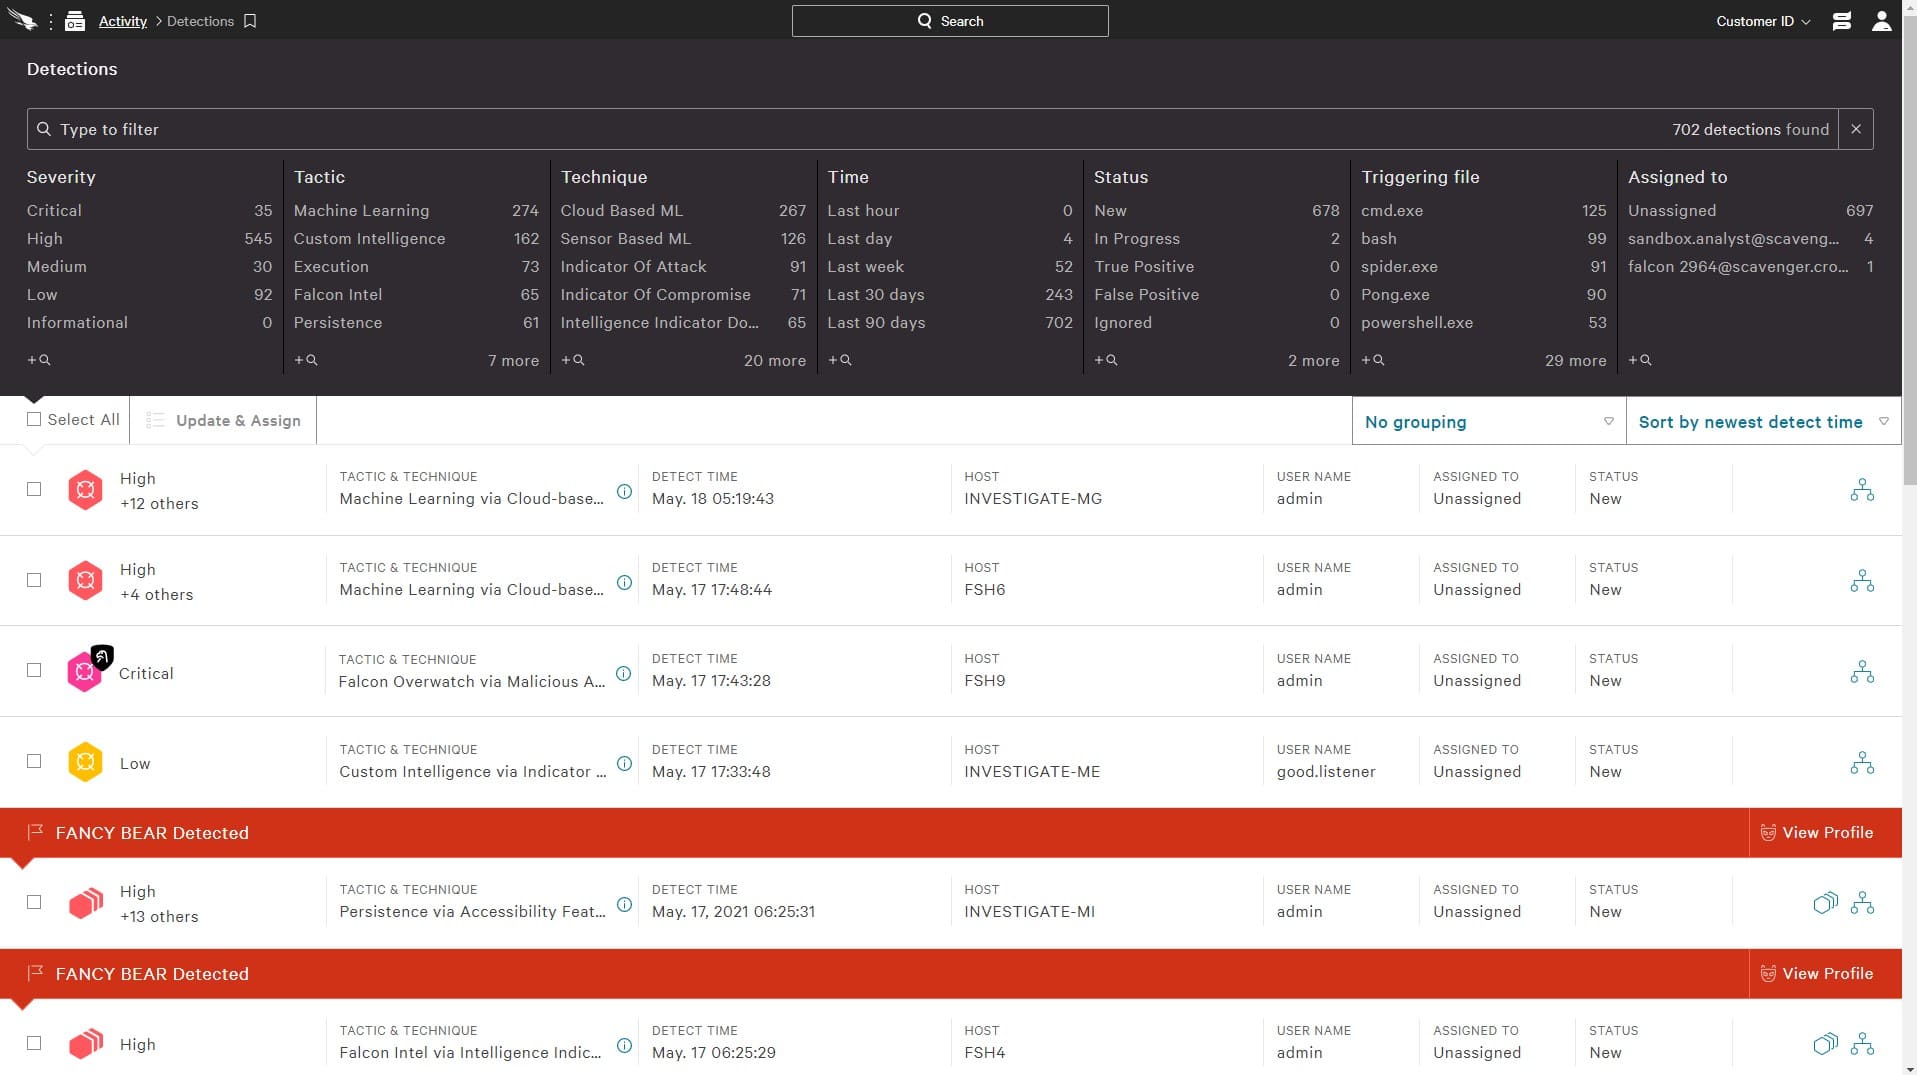Click the Tactic add-filter search icon

point(305,360)
